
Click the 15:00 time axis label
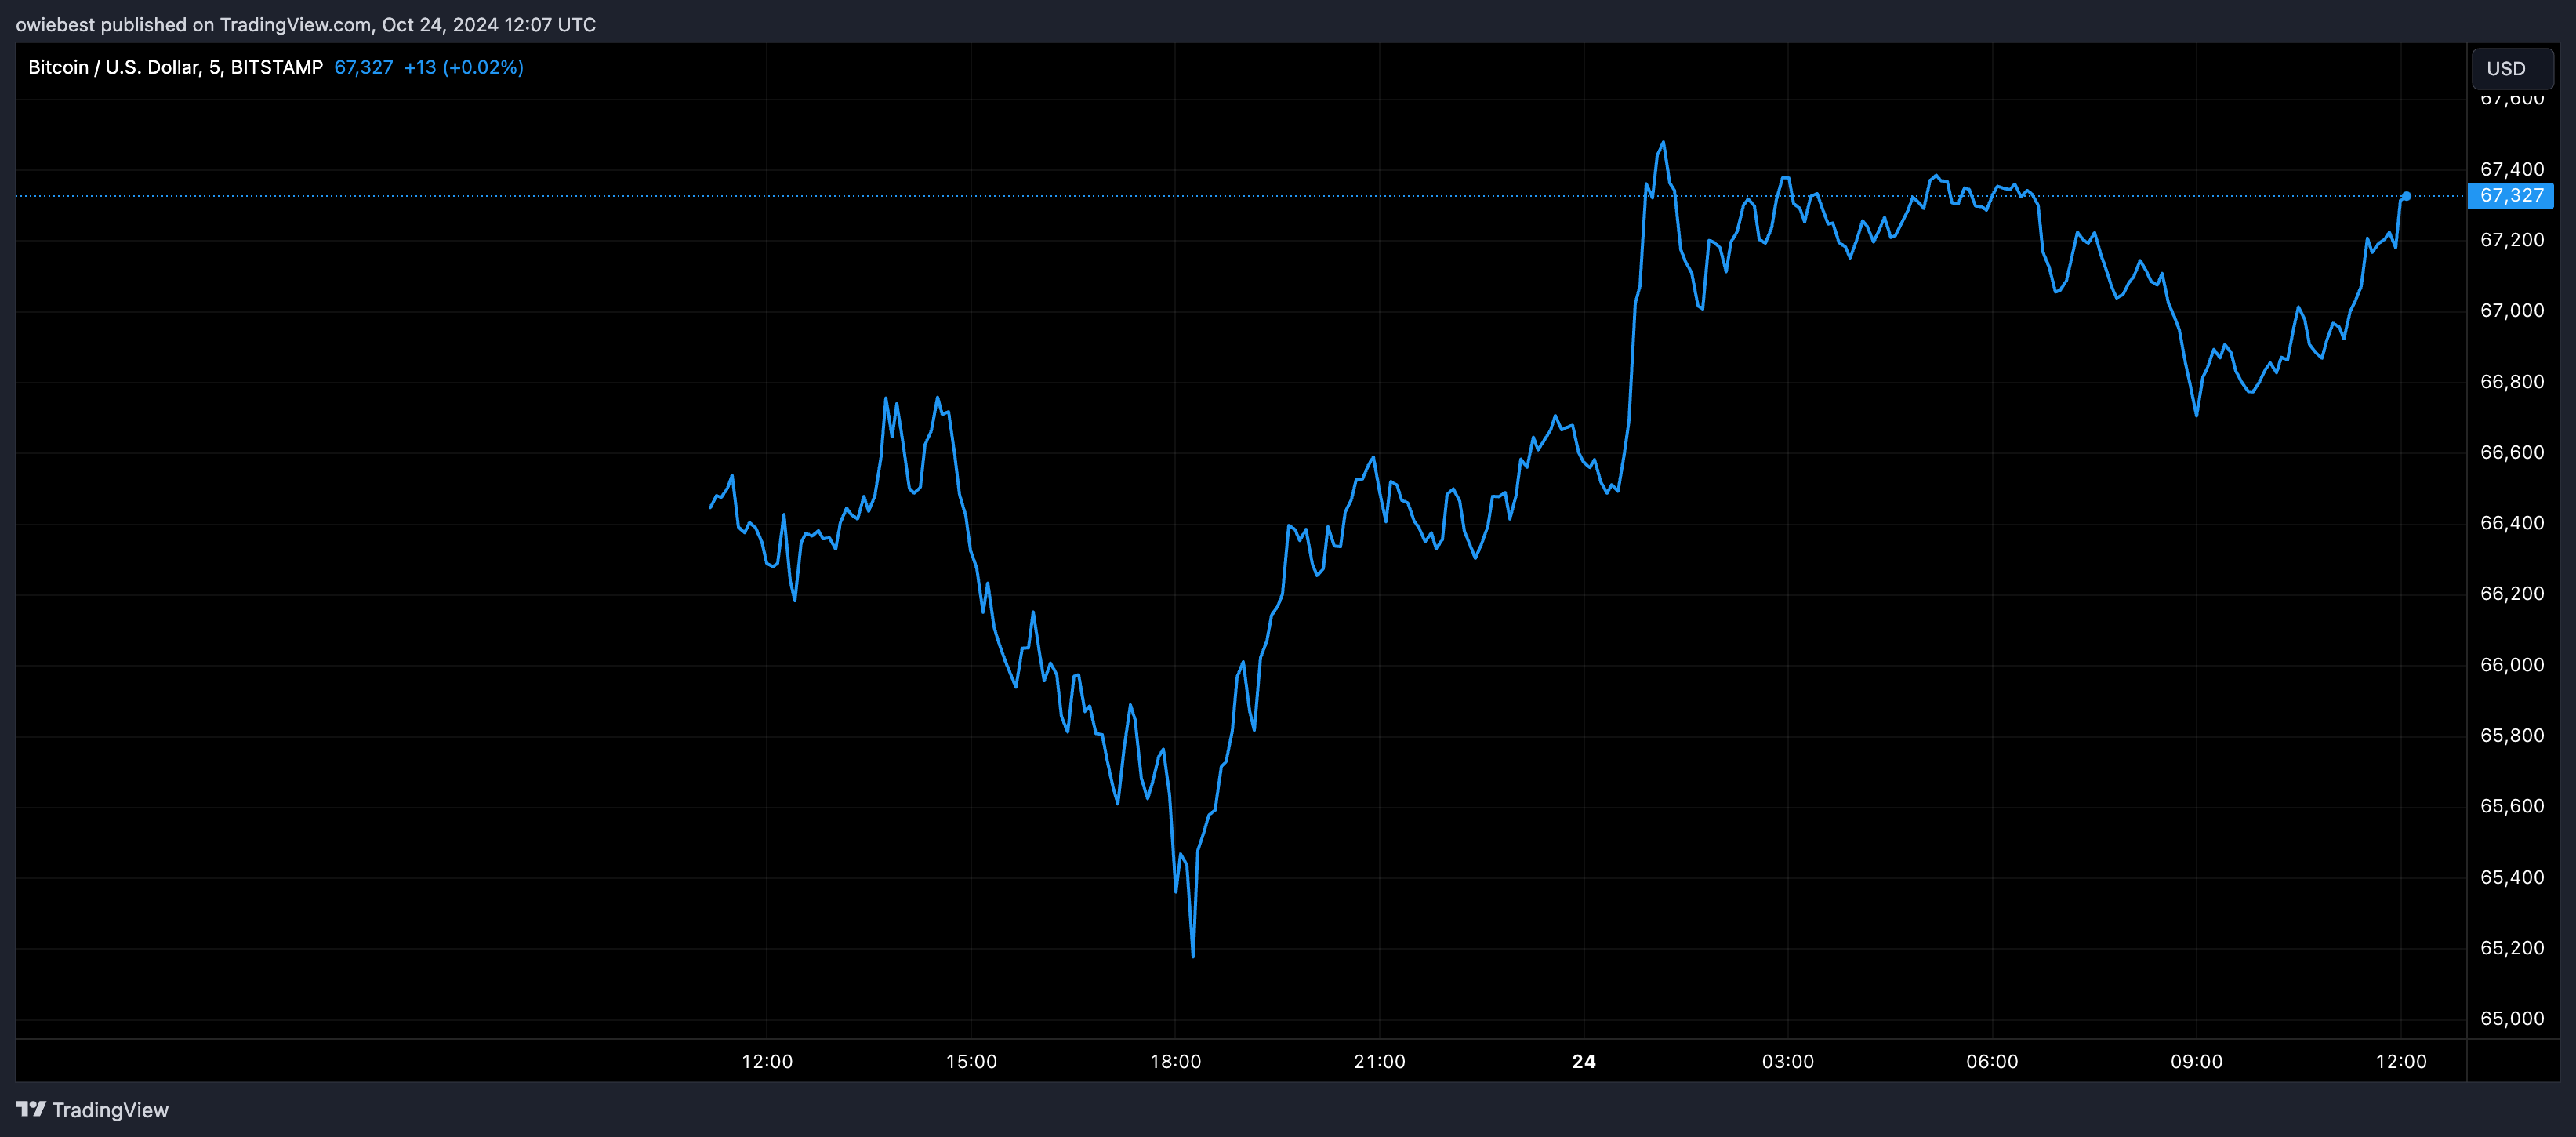coord(971,1061)
